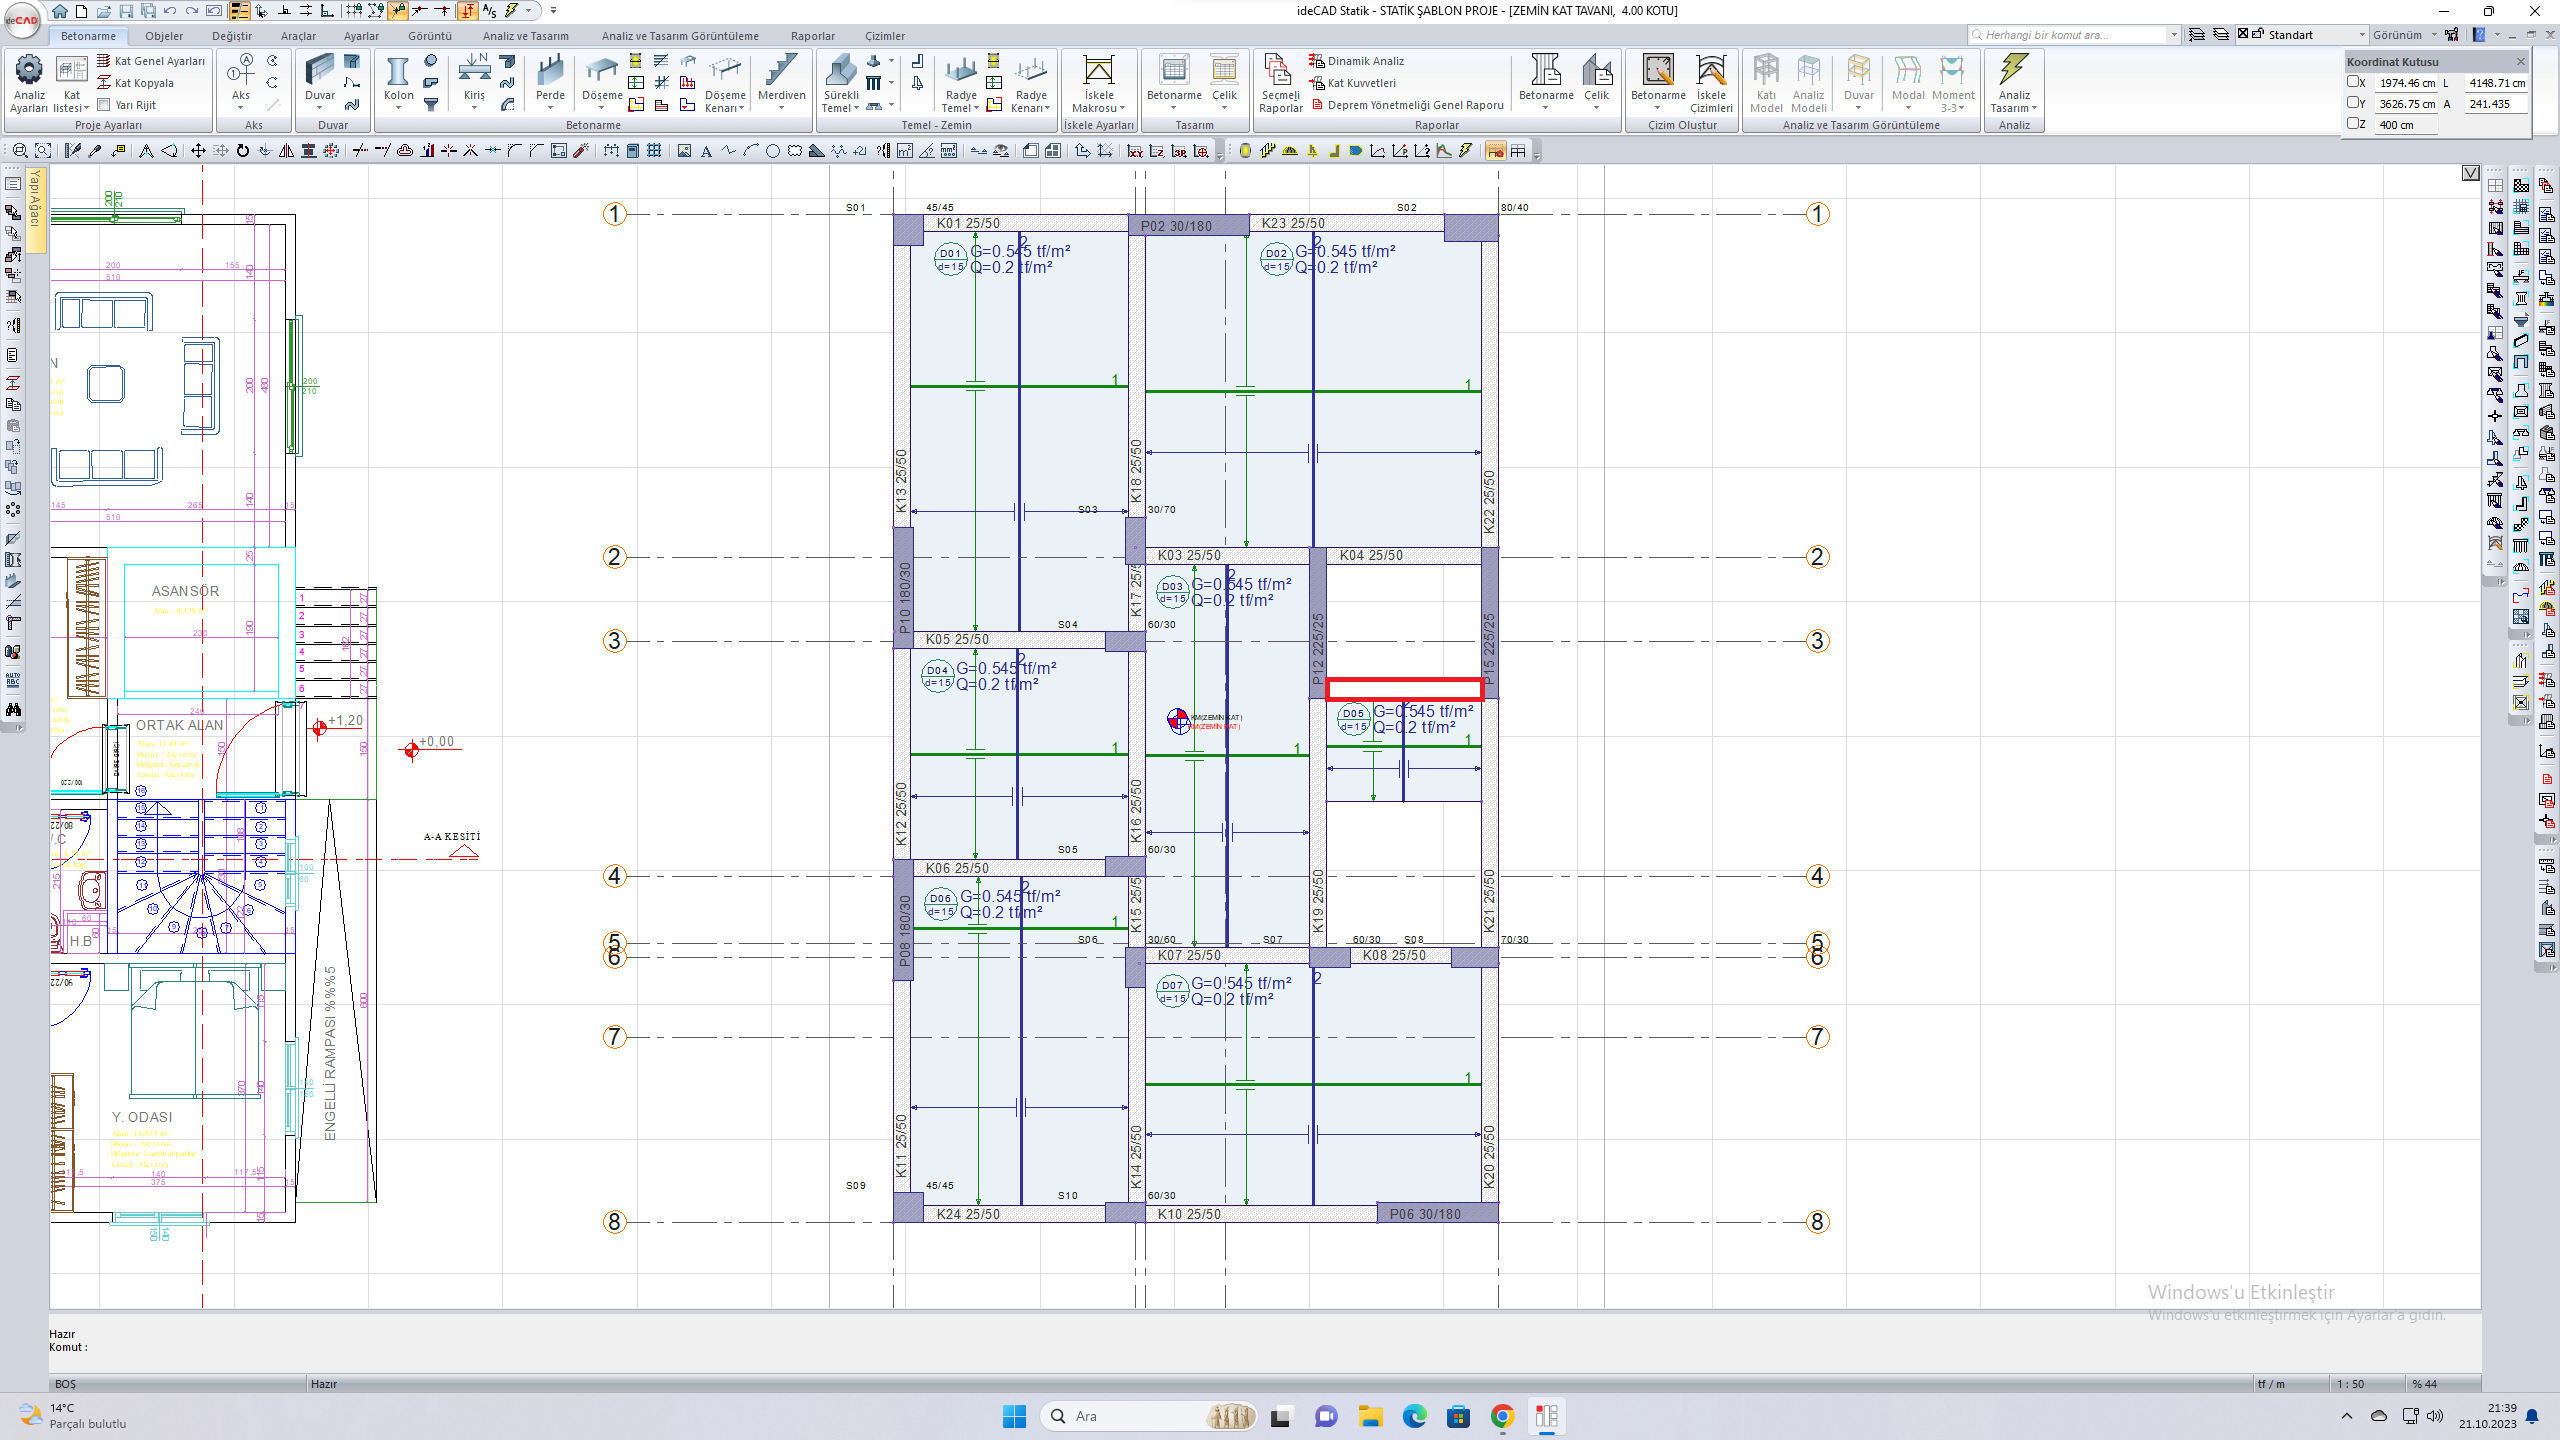This screenshot has height=1440, width=2560.
Task: Click the Kat Kopyala button
Action: 135,83
